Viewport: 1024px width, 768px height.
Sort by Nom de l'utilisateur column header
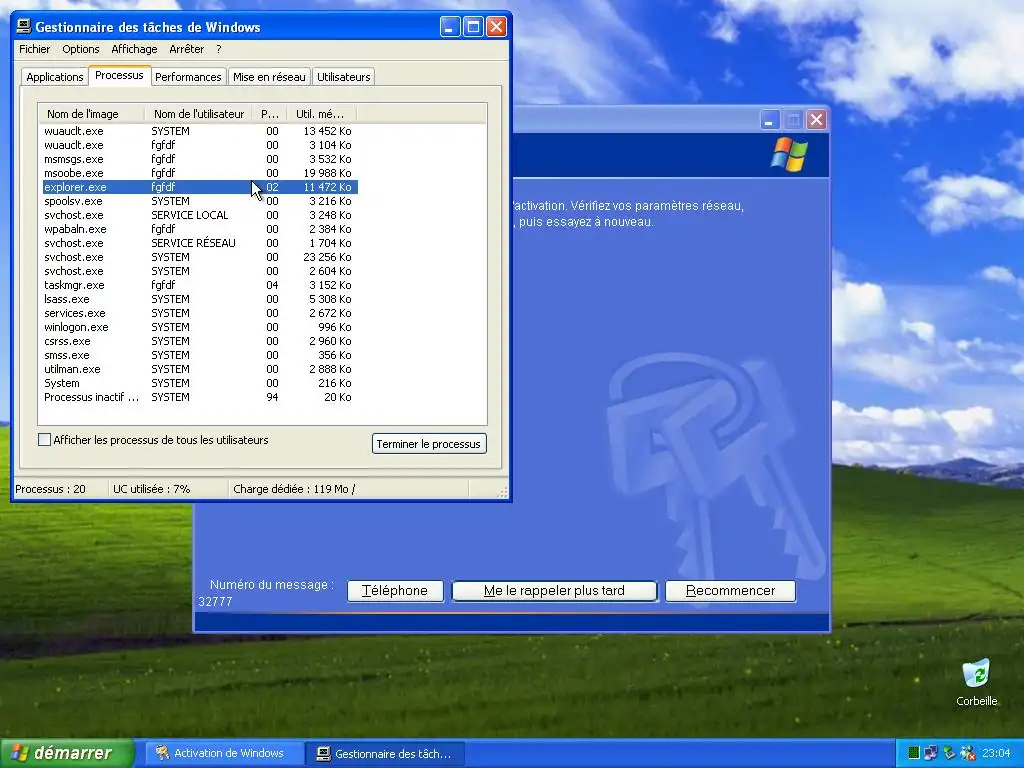pyautogui.click(x=199, y=114)
